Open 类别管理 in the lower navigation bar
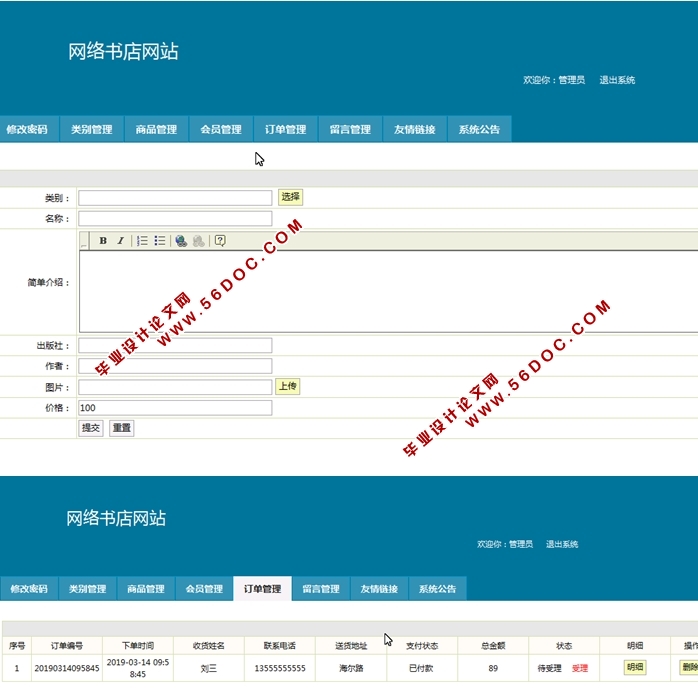The image size is (698, 692). [x=87, y=589]
